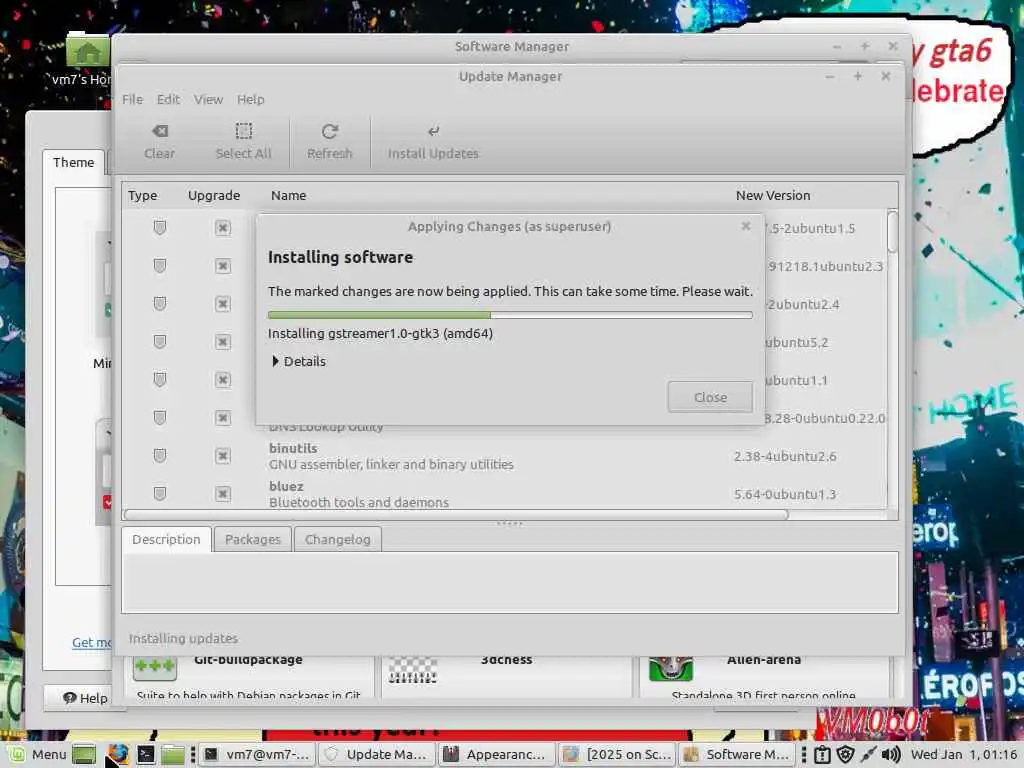Click the Select All toolbar icon

(243, 142)
